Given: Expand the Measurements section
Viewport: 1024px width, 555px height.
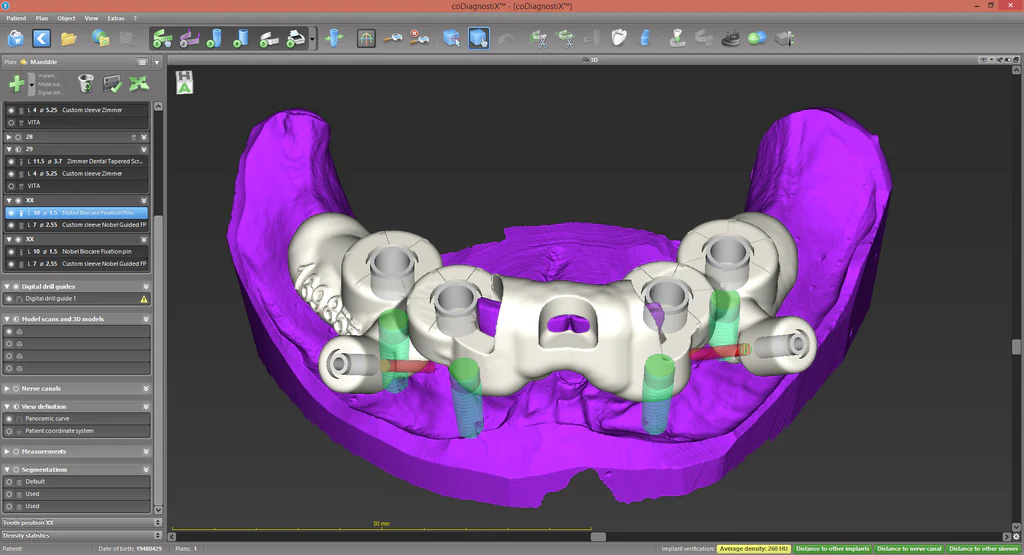Looking at the screenshot, I should (7, 452).
